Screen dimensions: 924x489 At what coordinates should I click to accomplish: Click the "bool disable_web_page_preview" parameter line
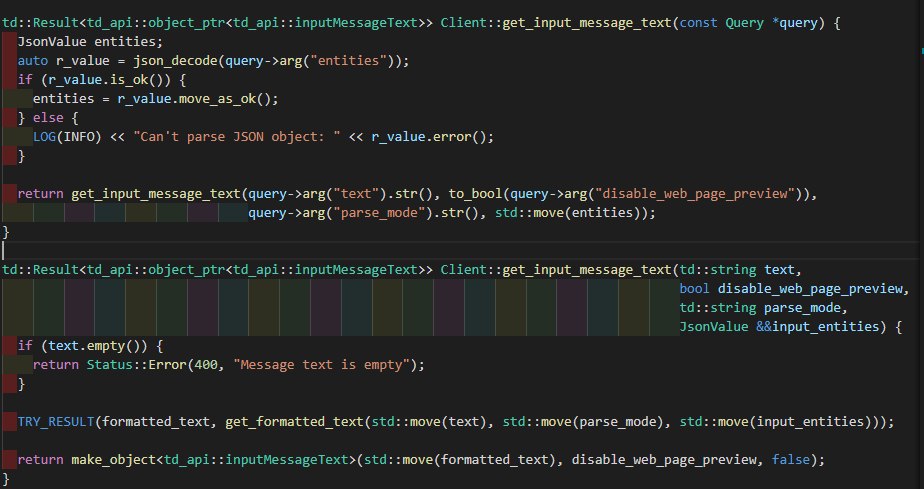tap(791, 289)
